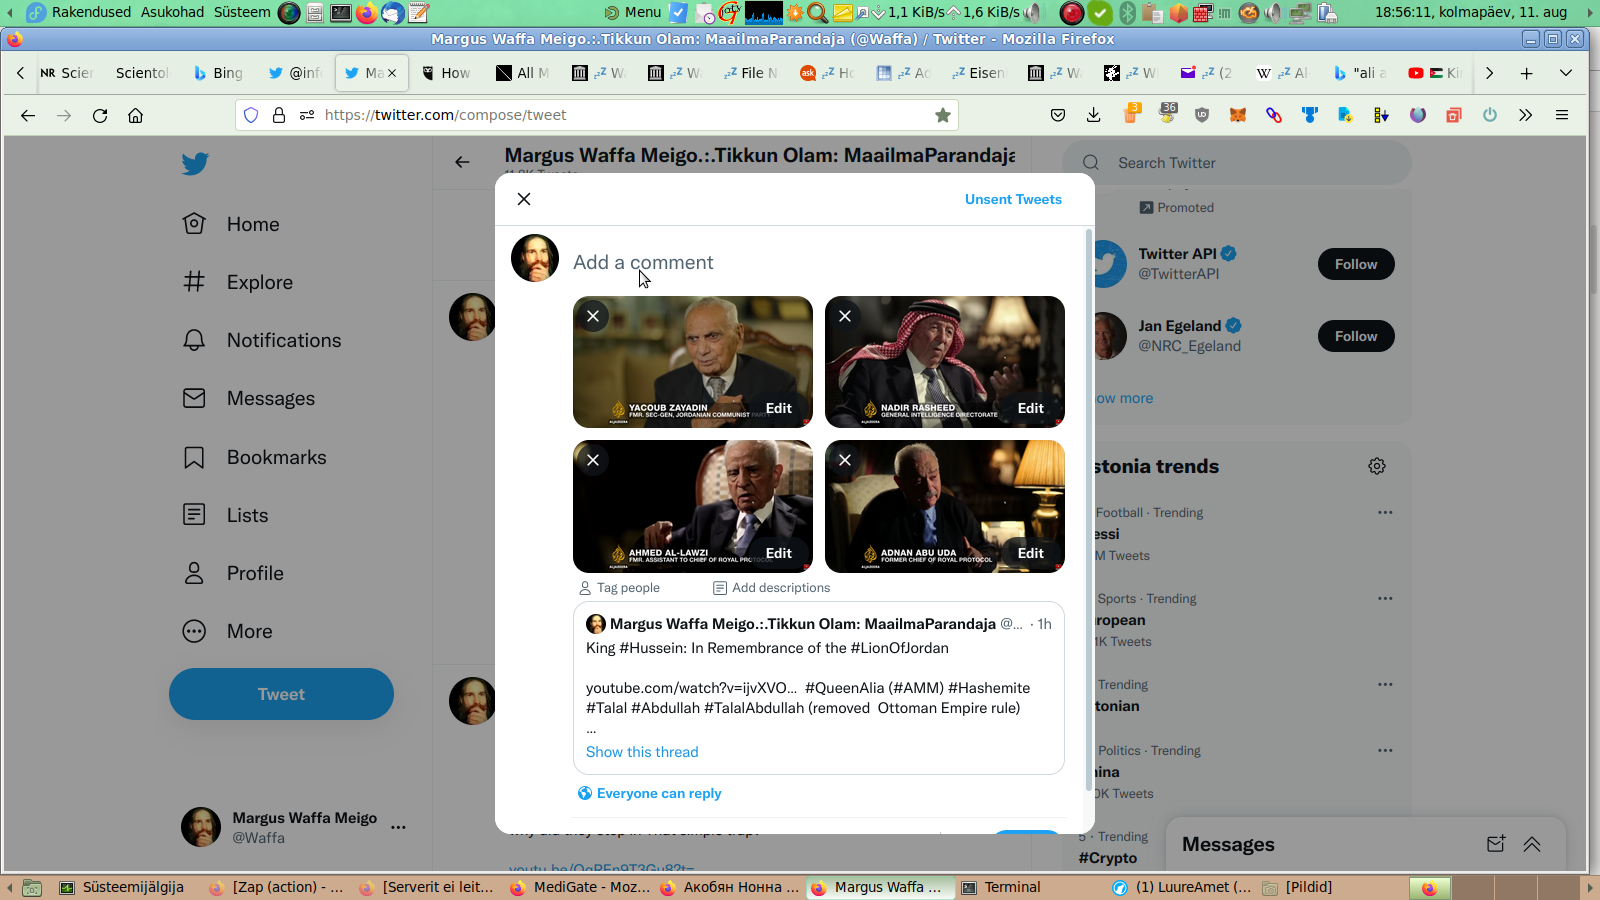
Task: Edit the Adnan Abu Uda image
Action: coord(1031,553)
